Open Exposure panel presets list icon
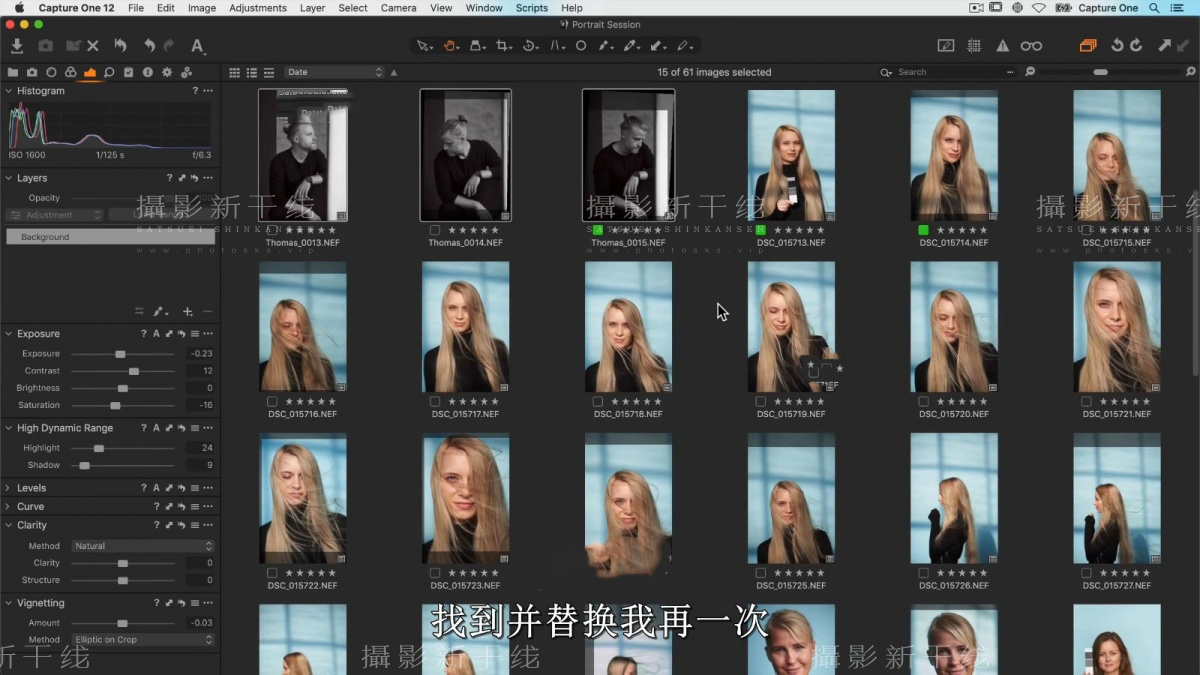This screenshot has height=675, width=1200. pyautogui.click(x=194, y=334)
